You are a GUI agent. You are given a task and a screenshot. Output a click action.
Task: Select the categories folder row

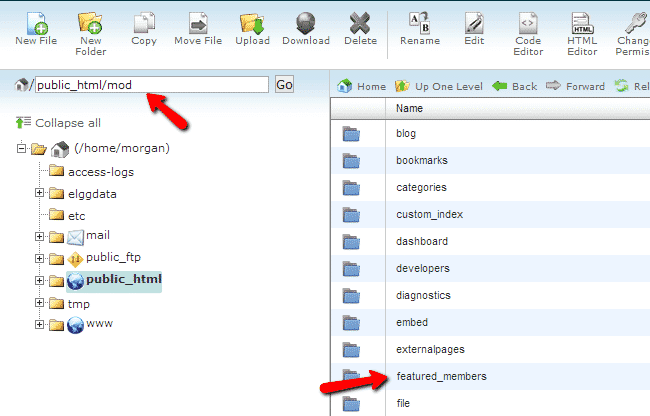coord(490,187)
